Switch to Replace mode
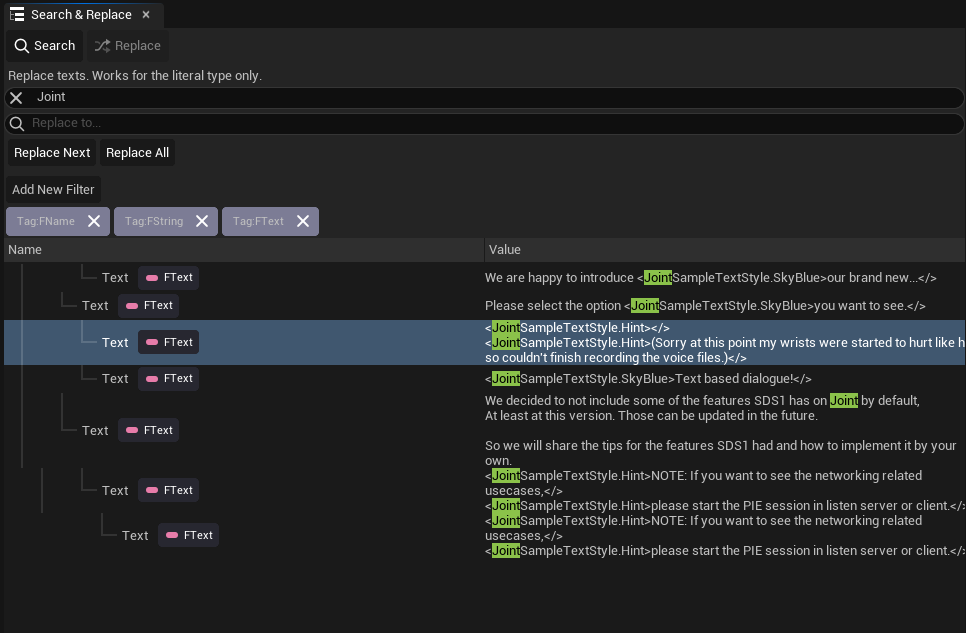This screenshot has height=633, width=966. (127, 45)
